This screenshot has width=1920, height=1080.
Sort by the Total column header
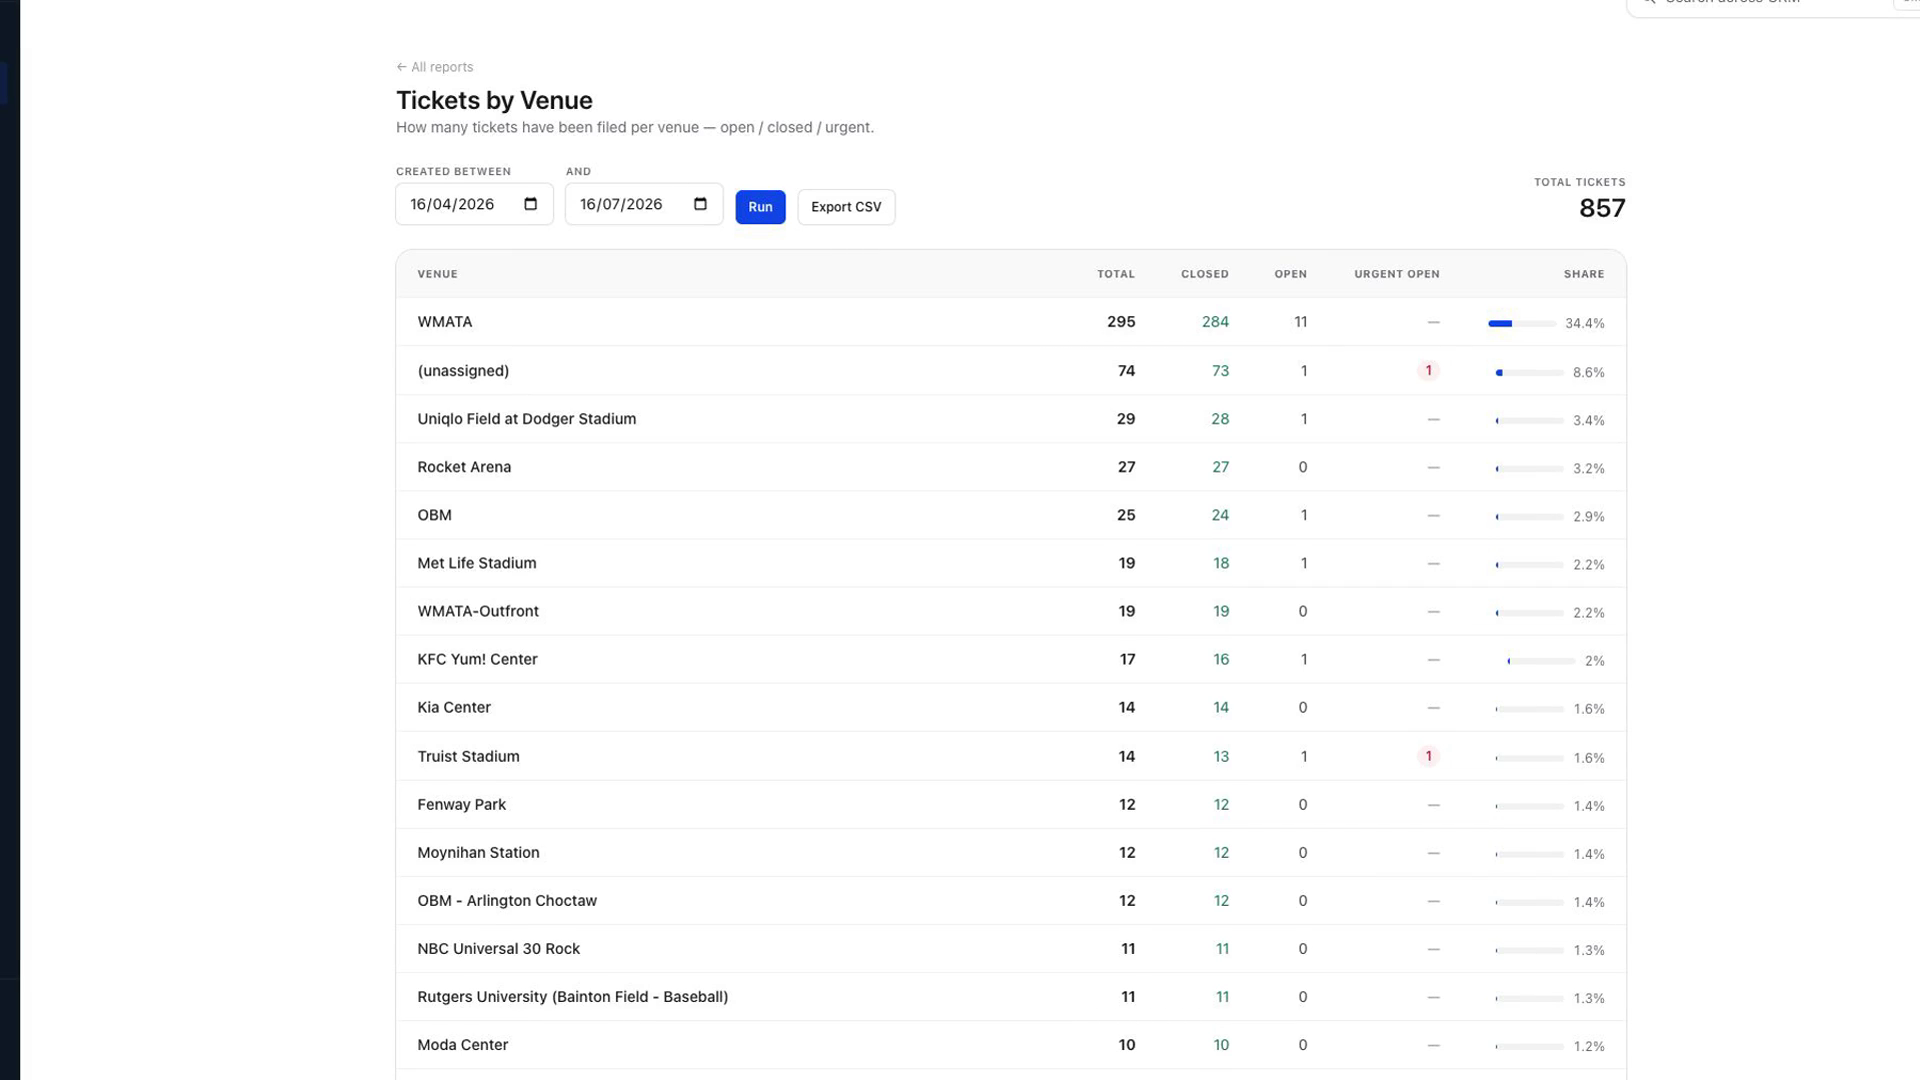(x=1116, y=274)
